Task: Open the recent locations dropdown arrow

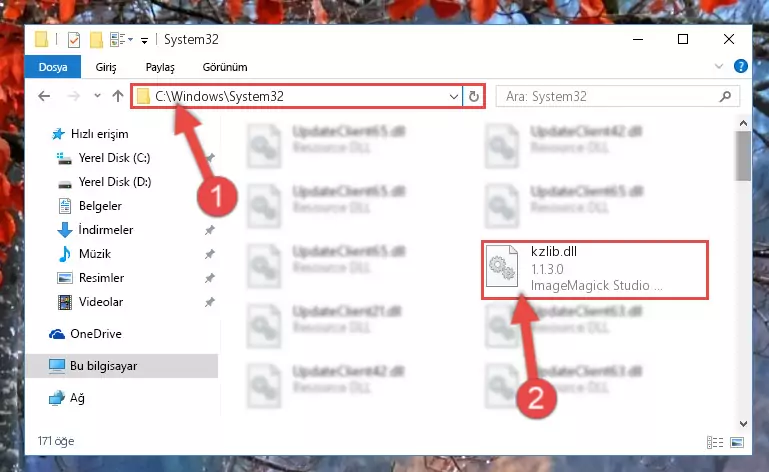Action: tap(97, 96)
